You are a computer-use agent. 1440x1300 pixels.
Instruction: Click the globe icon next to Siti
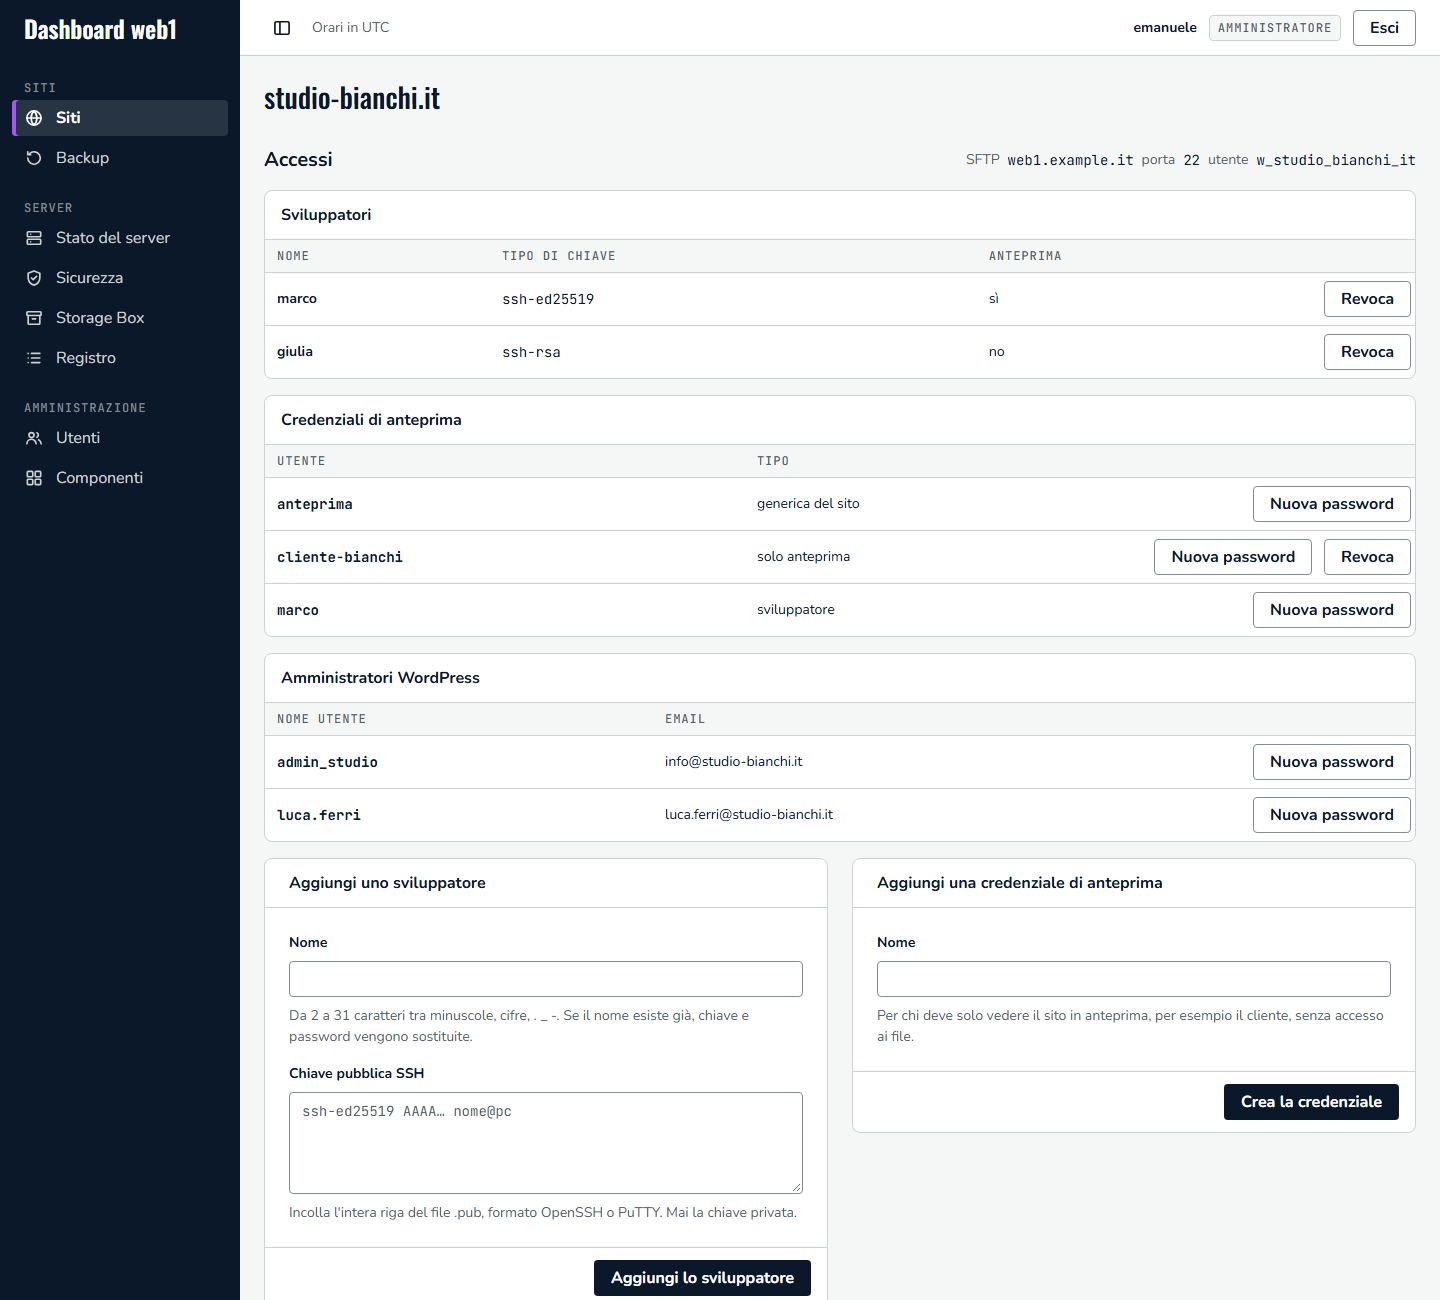point(34,118)
